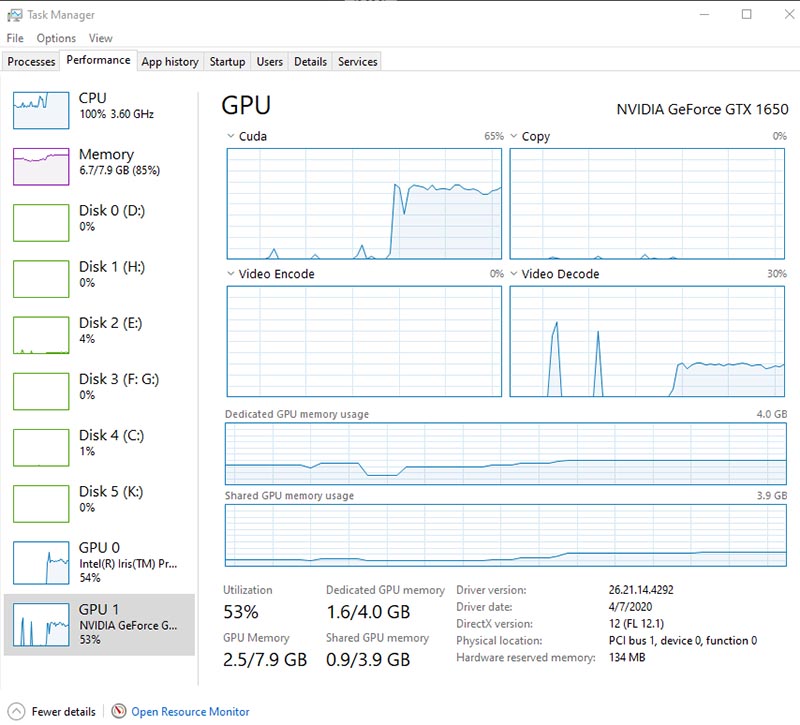Viewport: 800px width, 725px height.
Task: Select Disk 0 (D:) mini graph
Action: [x=41, y=222]
